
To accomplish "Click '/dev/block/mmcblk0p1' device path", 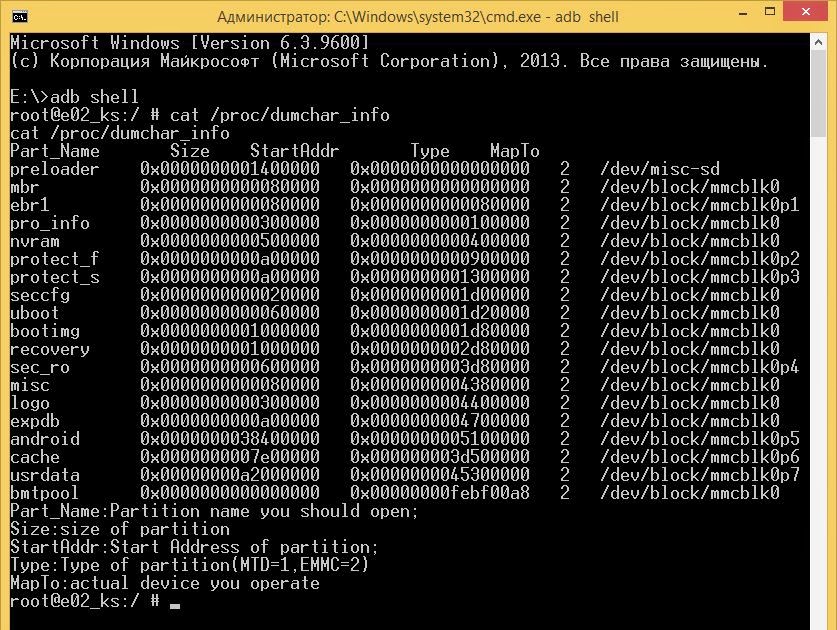I will click(700, 205).
